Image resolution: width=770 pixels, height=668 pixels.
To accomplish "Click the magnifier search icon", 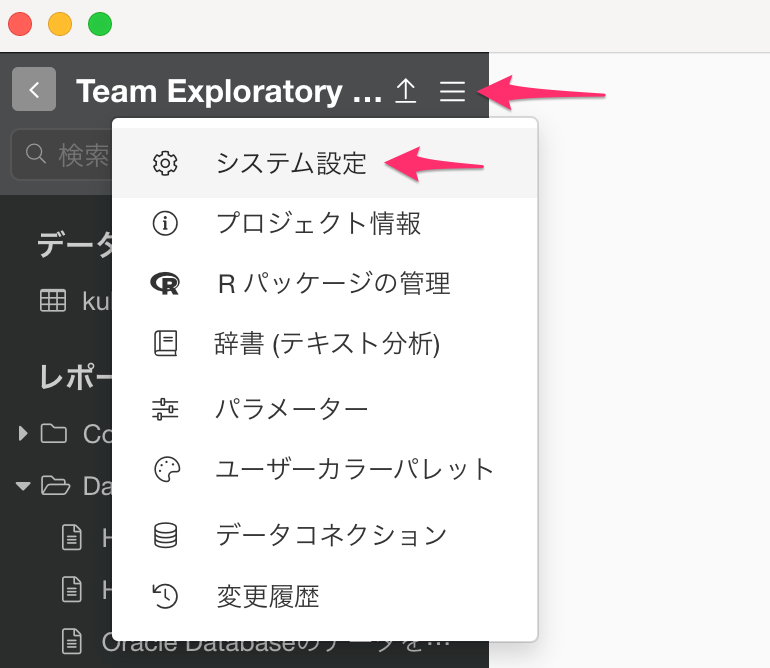I will 36,154.
